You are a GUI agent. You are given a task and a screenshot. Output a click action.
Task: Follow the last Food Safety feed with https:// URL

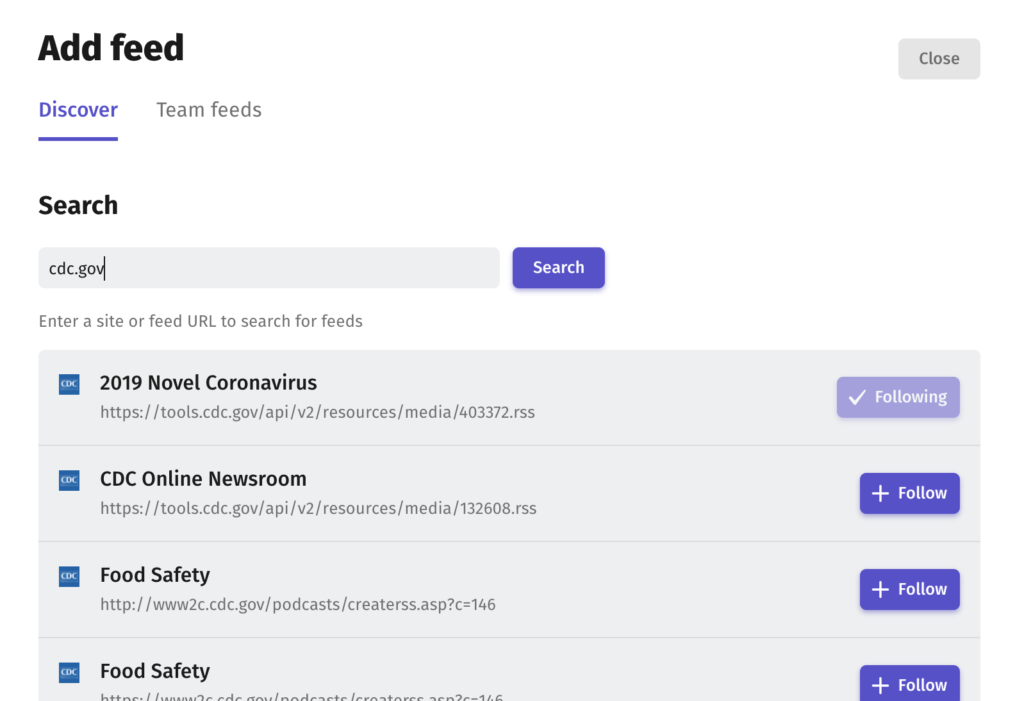(x=910, y=683)
